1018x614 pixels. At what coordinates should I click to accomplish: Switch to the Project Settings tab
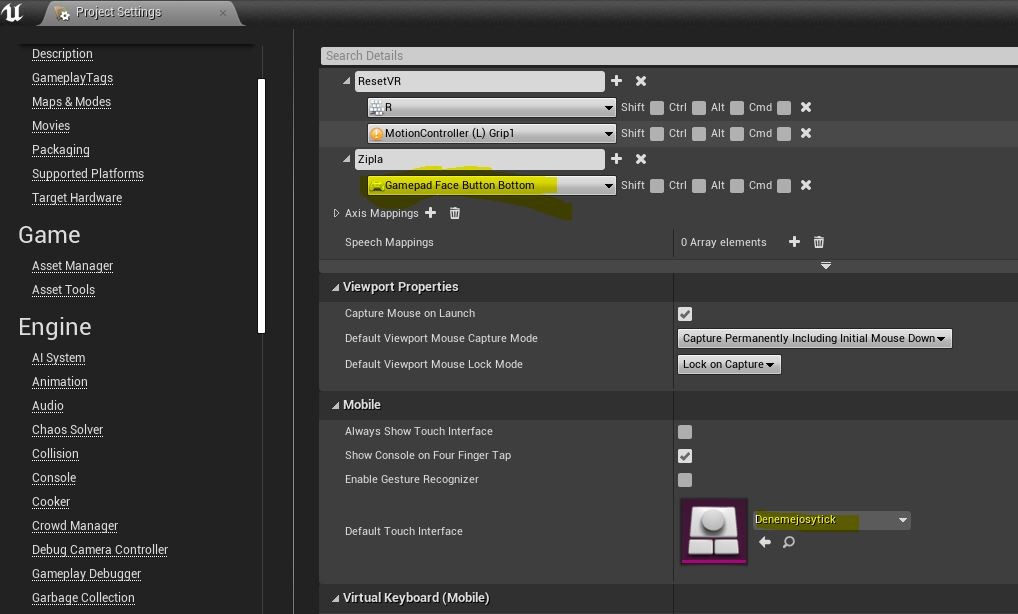140,12
